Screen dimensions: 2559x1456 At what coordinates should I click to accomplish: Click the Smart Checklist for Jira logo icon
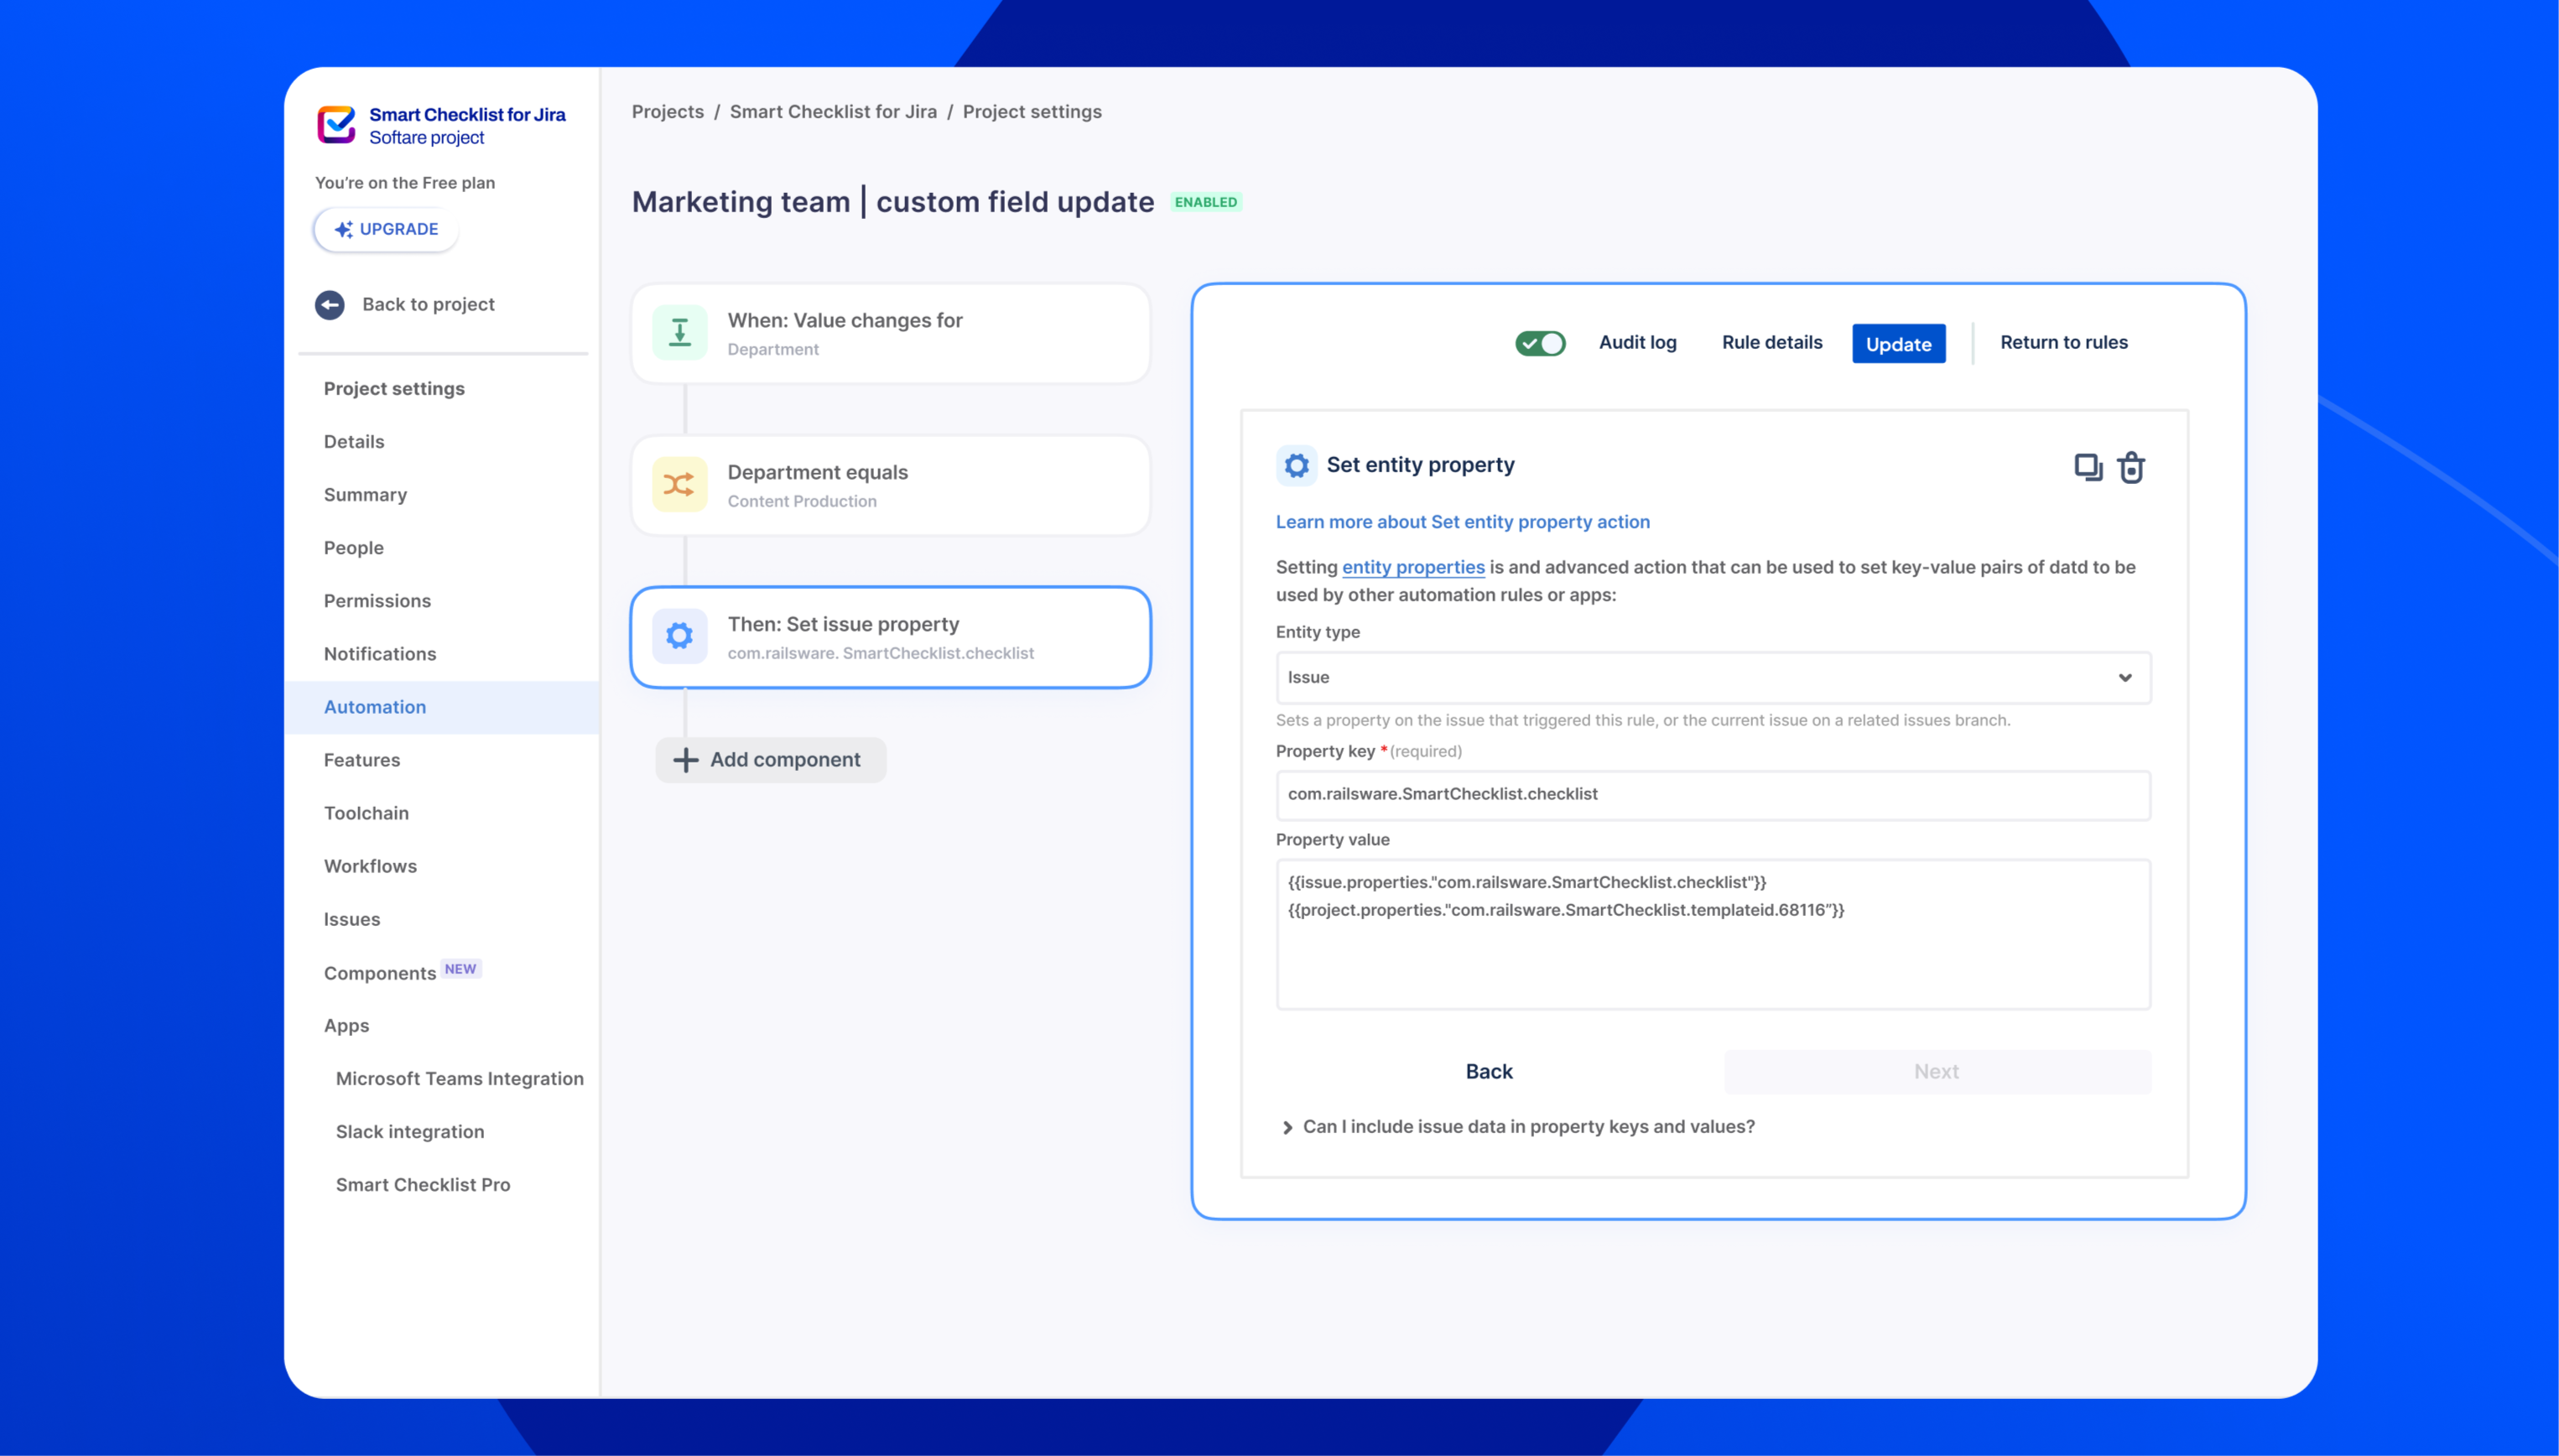tap(336, 125)
